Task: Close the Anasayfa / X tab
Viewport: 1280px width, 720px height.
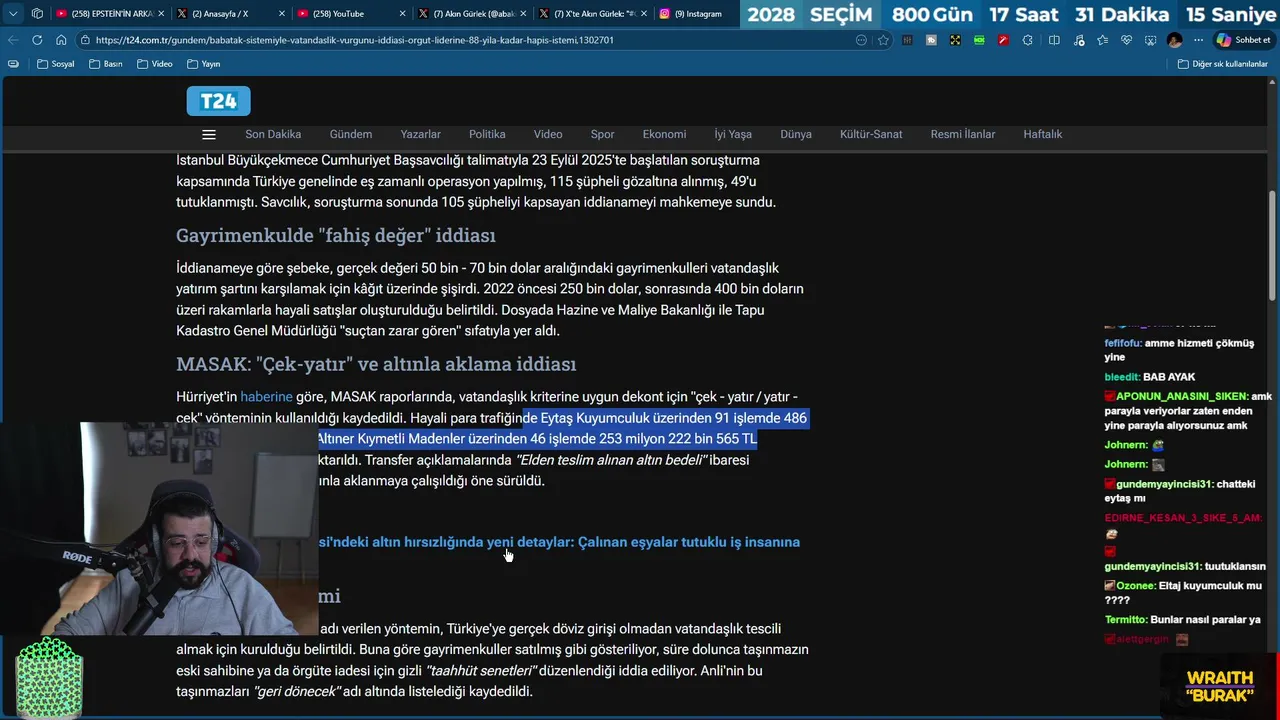Action: pos(282,14)
